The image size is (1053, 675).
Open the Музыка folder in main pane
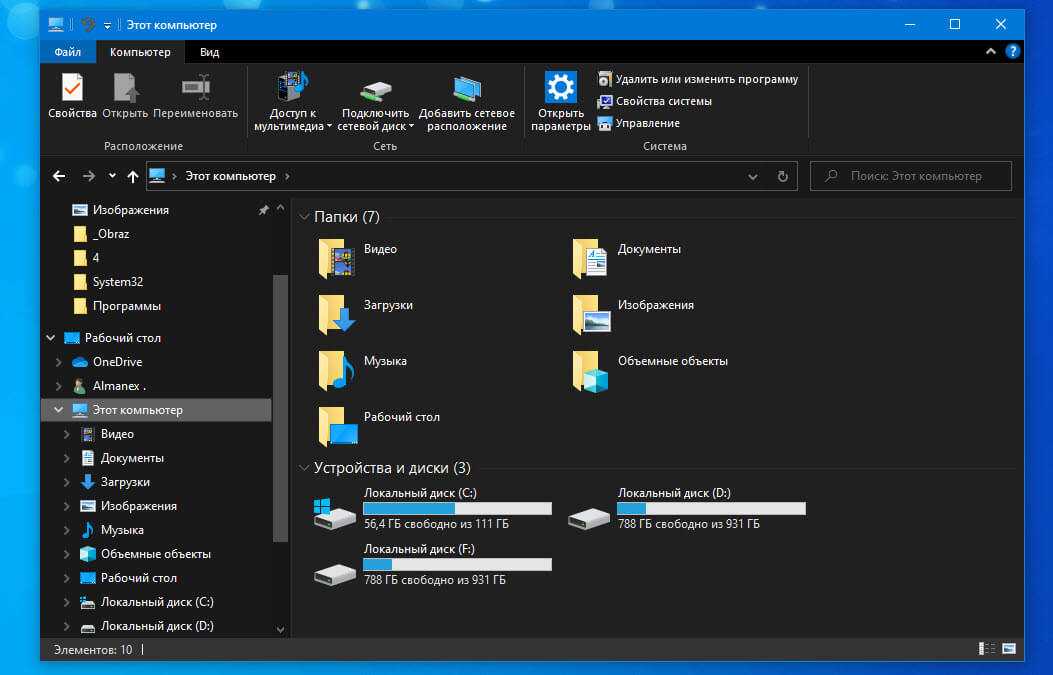tap(337, 368)
